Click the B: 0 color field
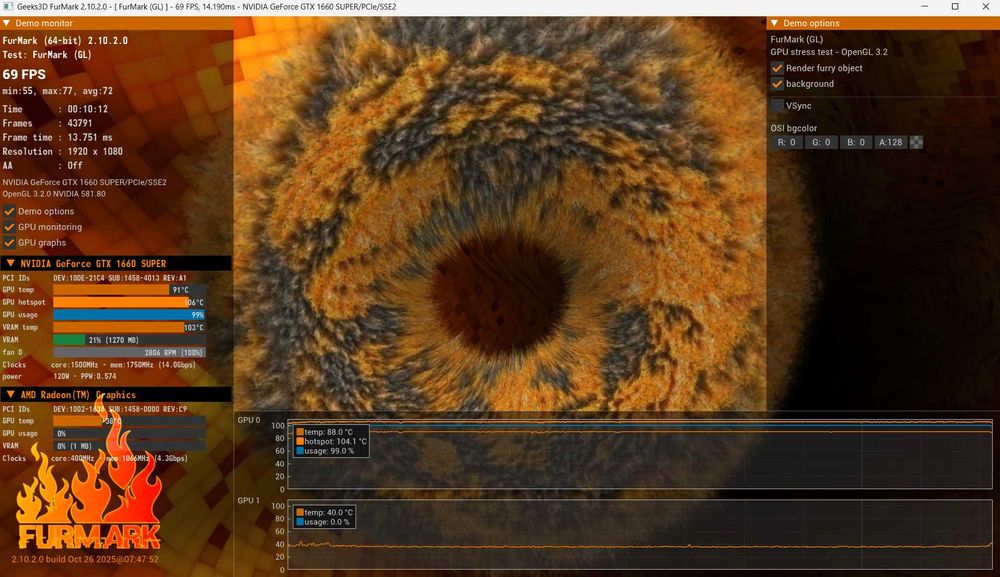The width and height of the screenshot is (1000, 577). tap(856, 142)
